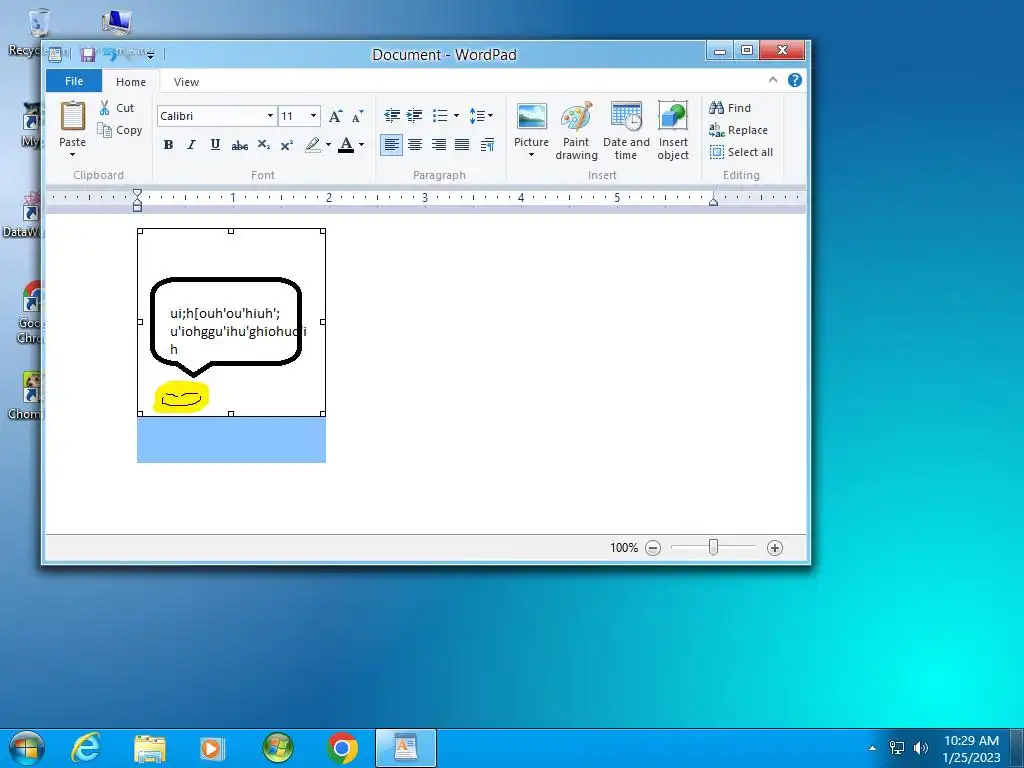Copy the selection to clipboard
The image size is (1024, 768).
tap(120, 130)
